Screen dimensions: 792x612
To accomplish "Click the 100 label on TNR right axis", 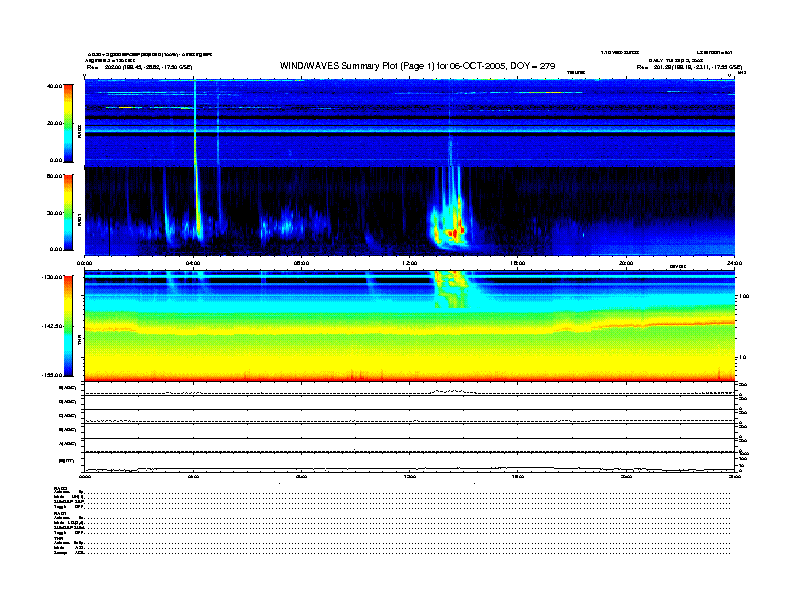I will click(744, 296).
